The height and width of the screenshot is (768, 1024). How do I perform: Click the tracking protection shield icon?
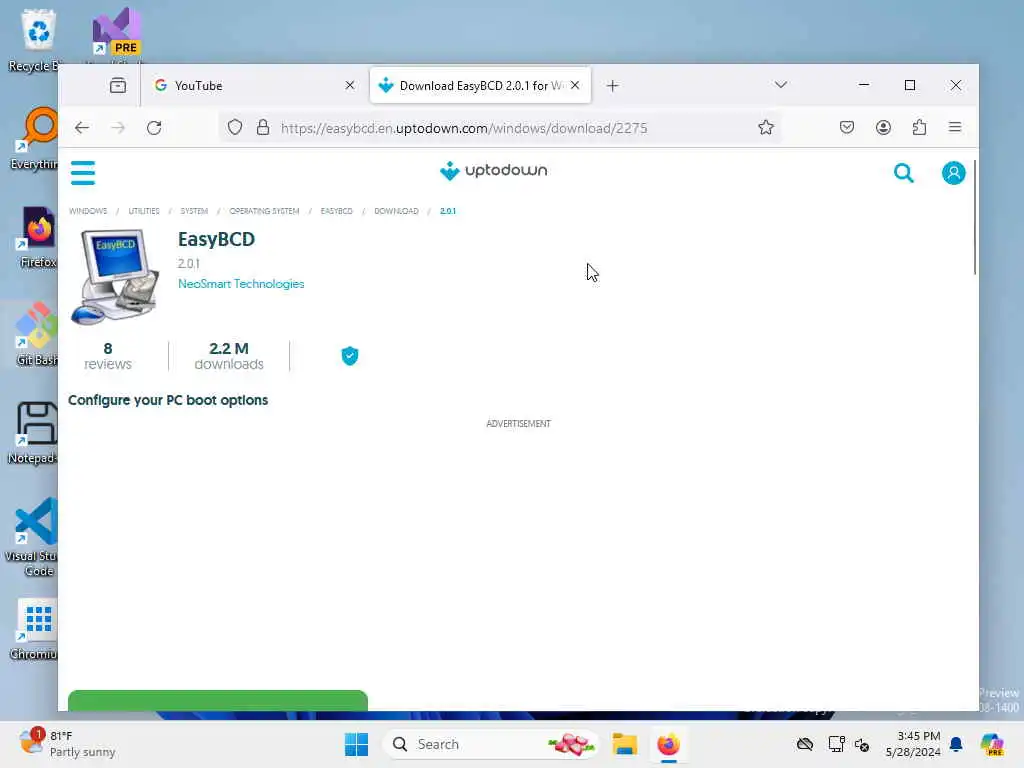tap(235, 127)
